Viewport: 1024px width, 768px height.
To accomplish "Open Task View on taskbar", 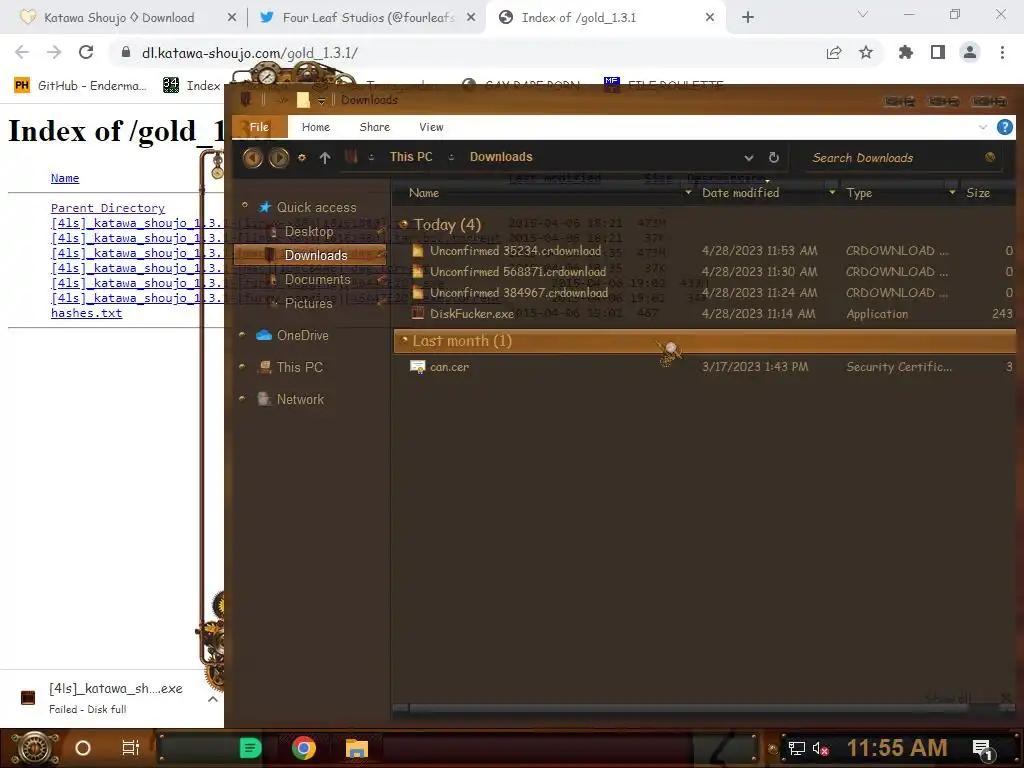I will pyautogui.click(x=131, y=748).
